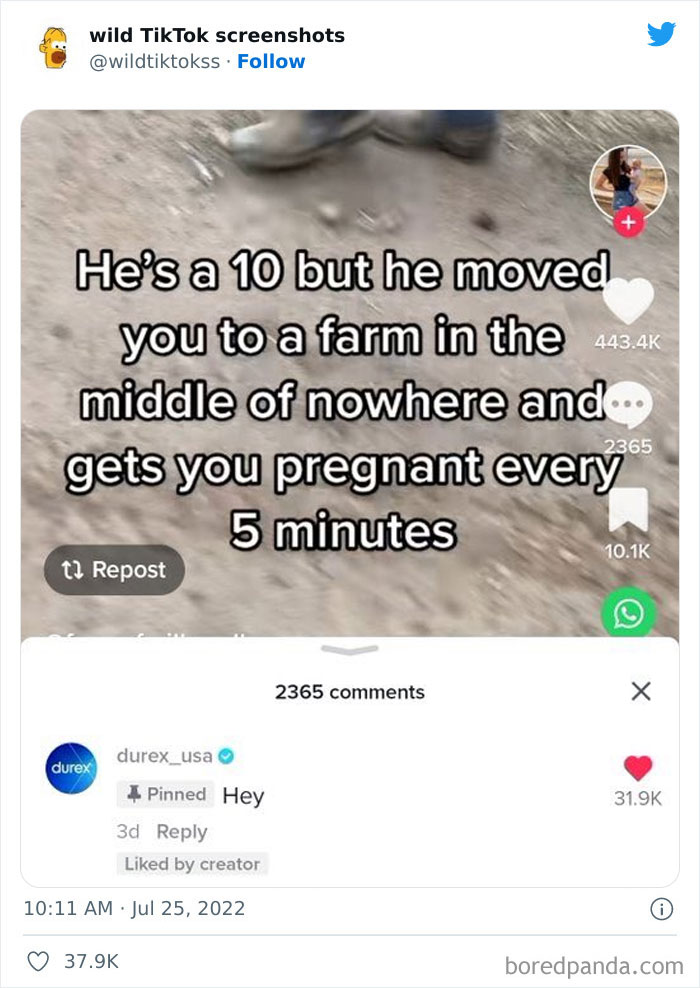The height and width of the screenshot is (988, 700).
Task: Save video using the bookmark icon
Action: click(x=628, y=508)
